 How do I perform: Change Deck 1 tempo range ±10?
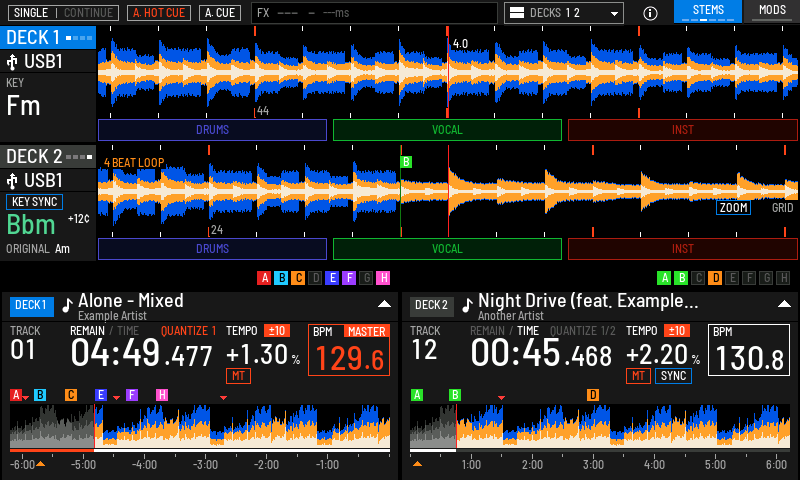tap(277, 331)
